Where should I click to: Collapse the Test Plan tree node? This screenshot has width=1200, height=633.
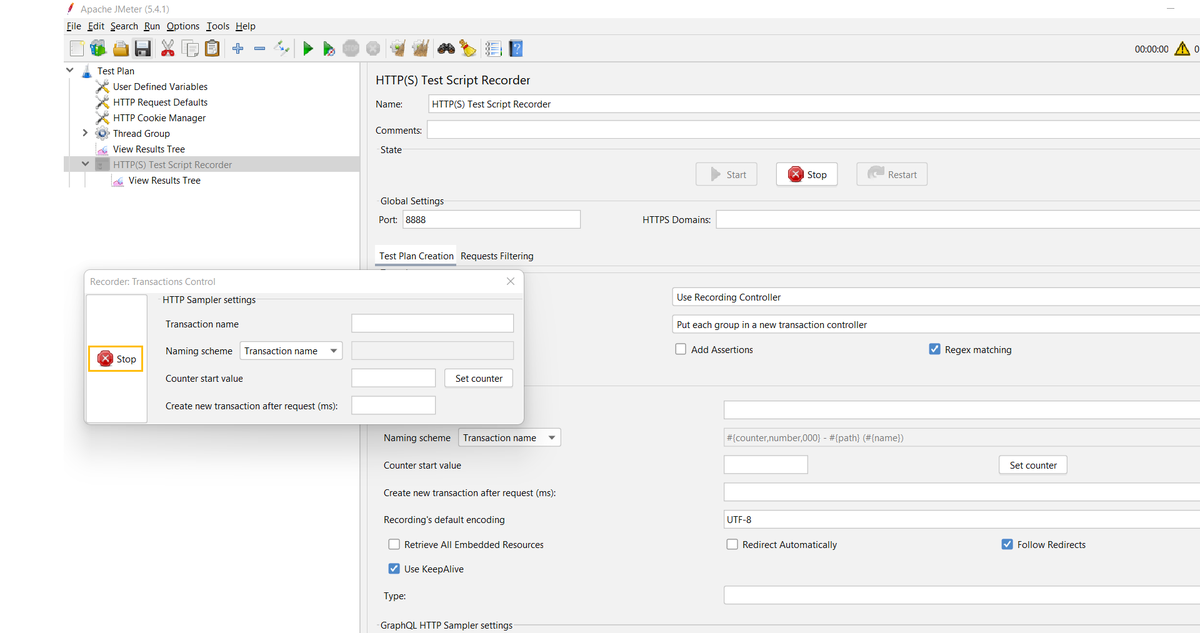70,71
